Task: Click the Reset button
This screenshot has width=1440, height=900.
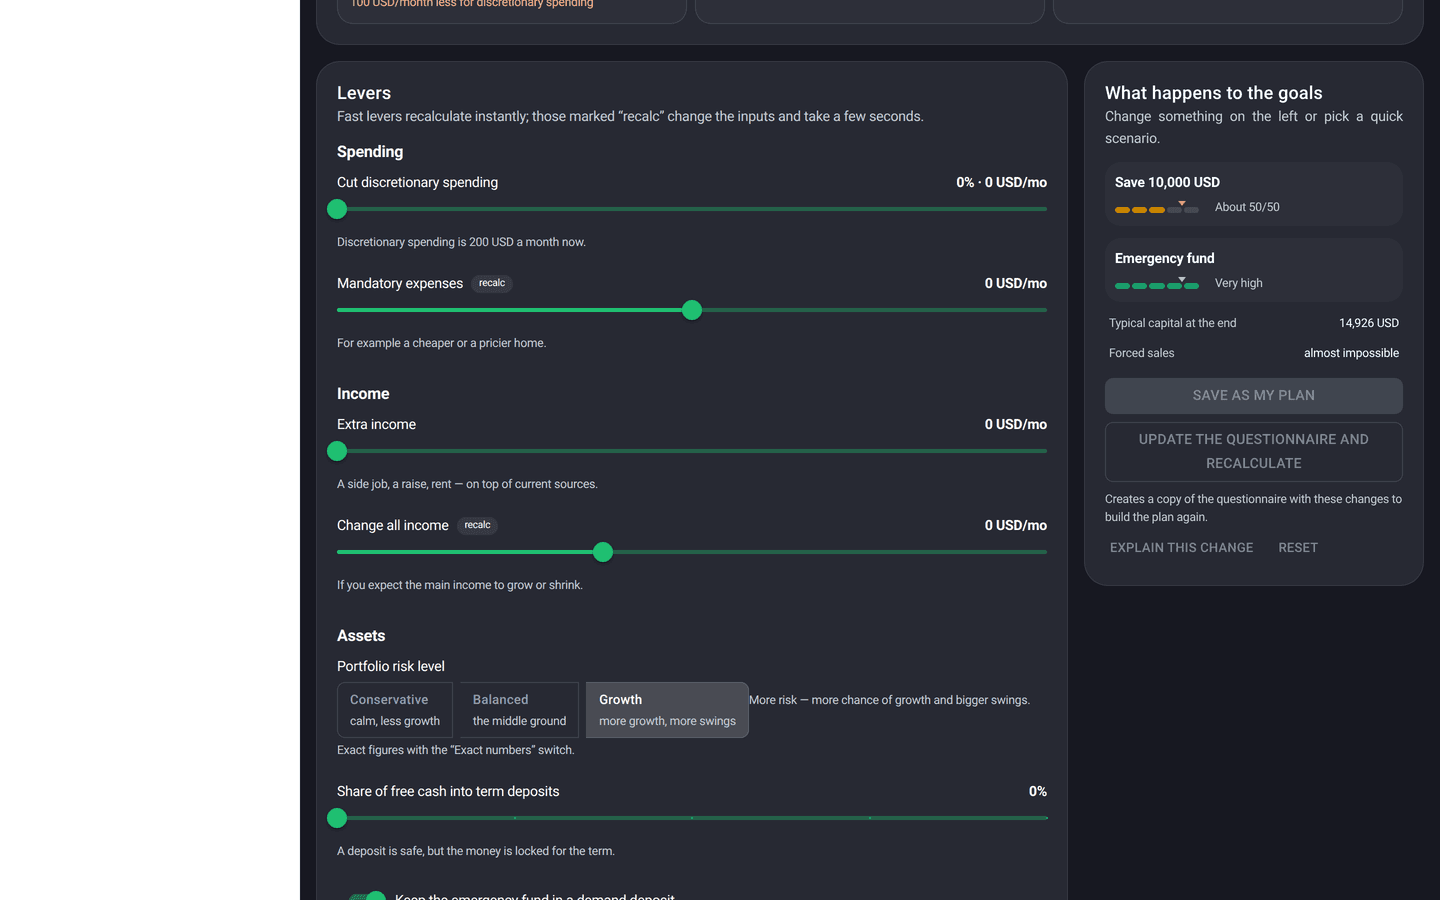Action: point(1298,548)
